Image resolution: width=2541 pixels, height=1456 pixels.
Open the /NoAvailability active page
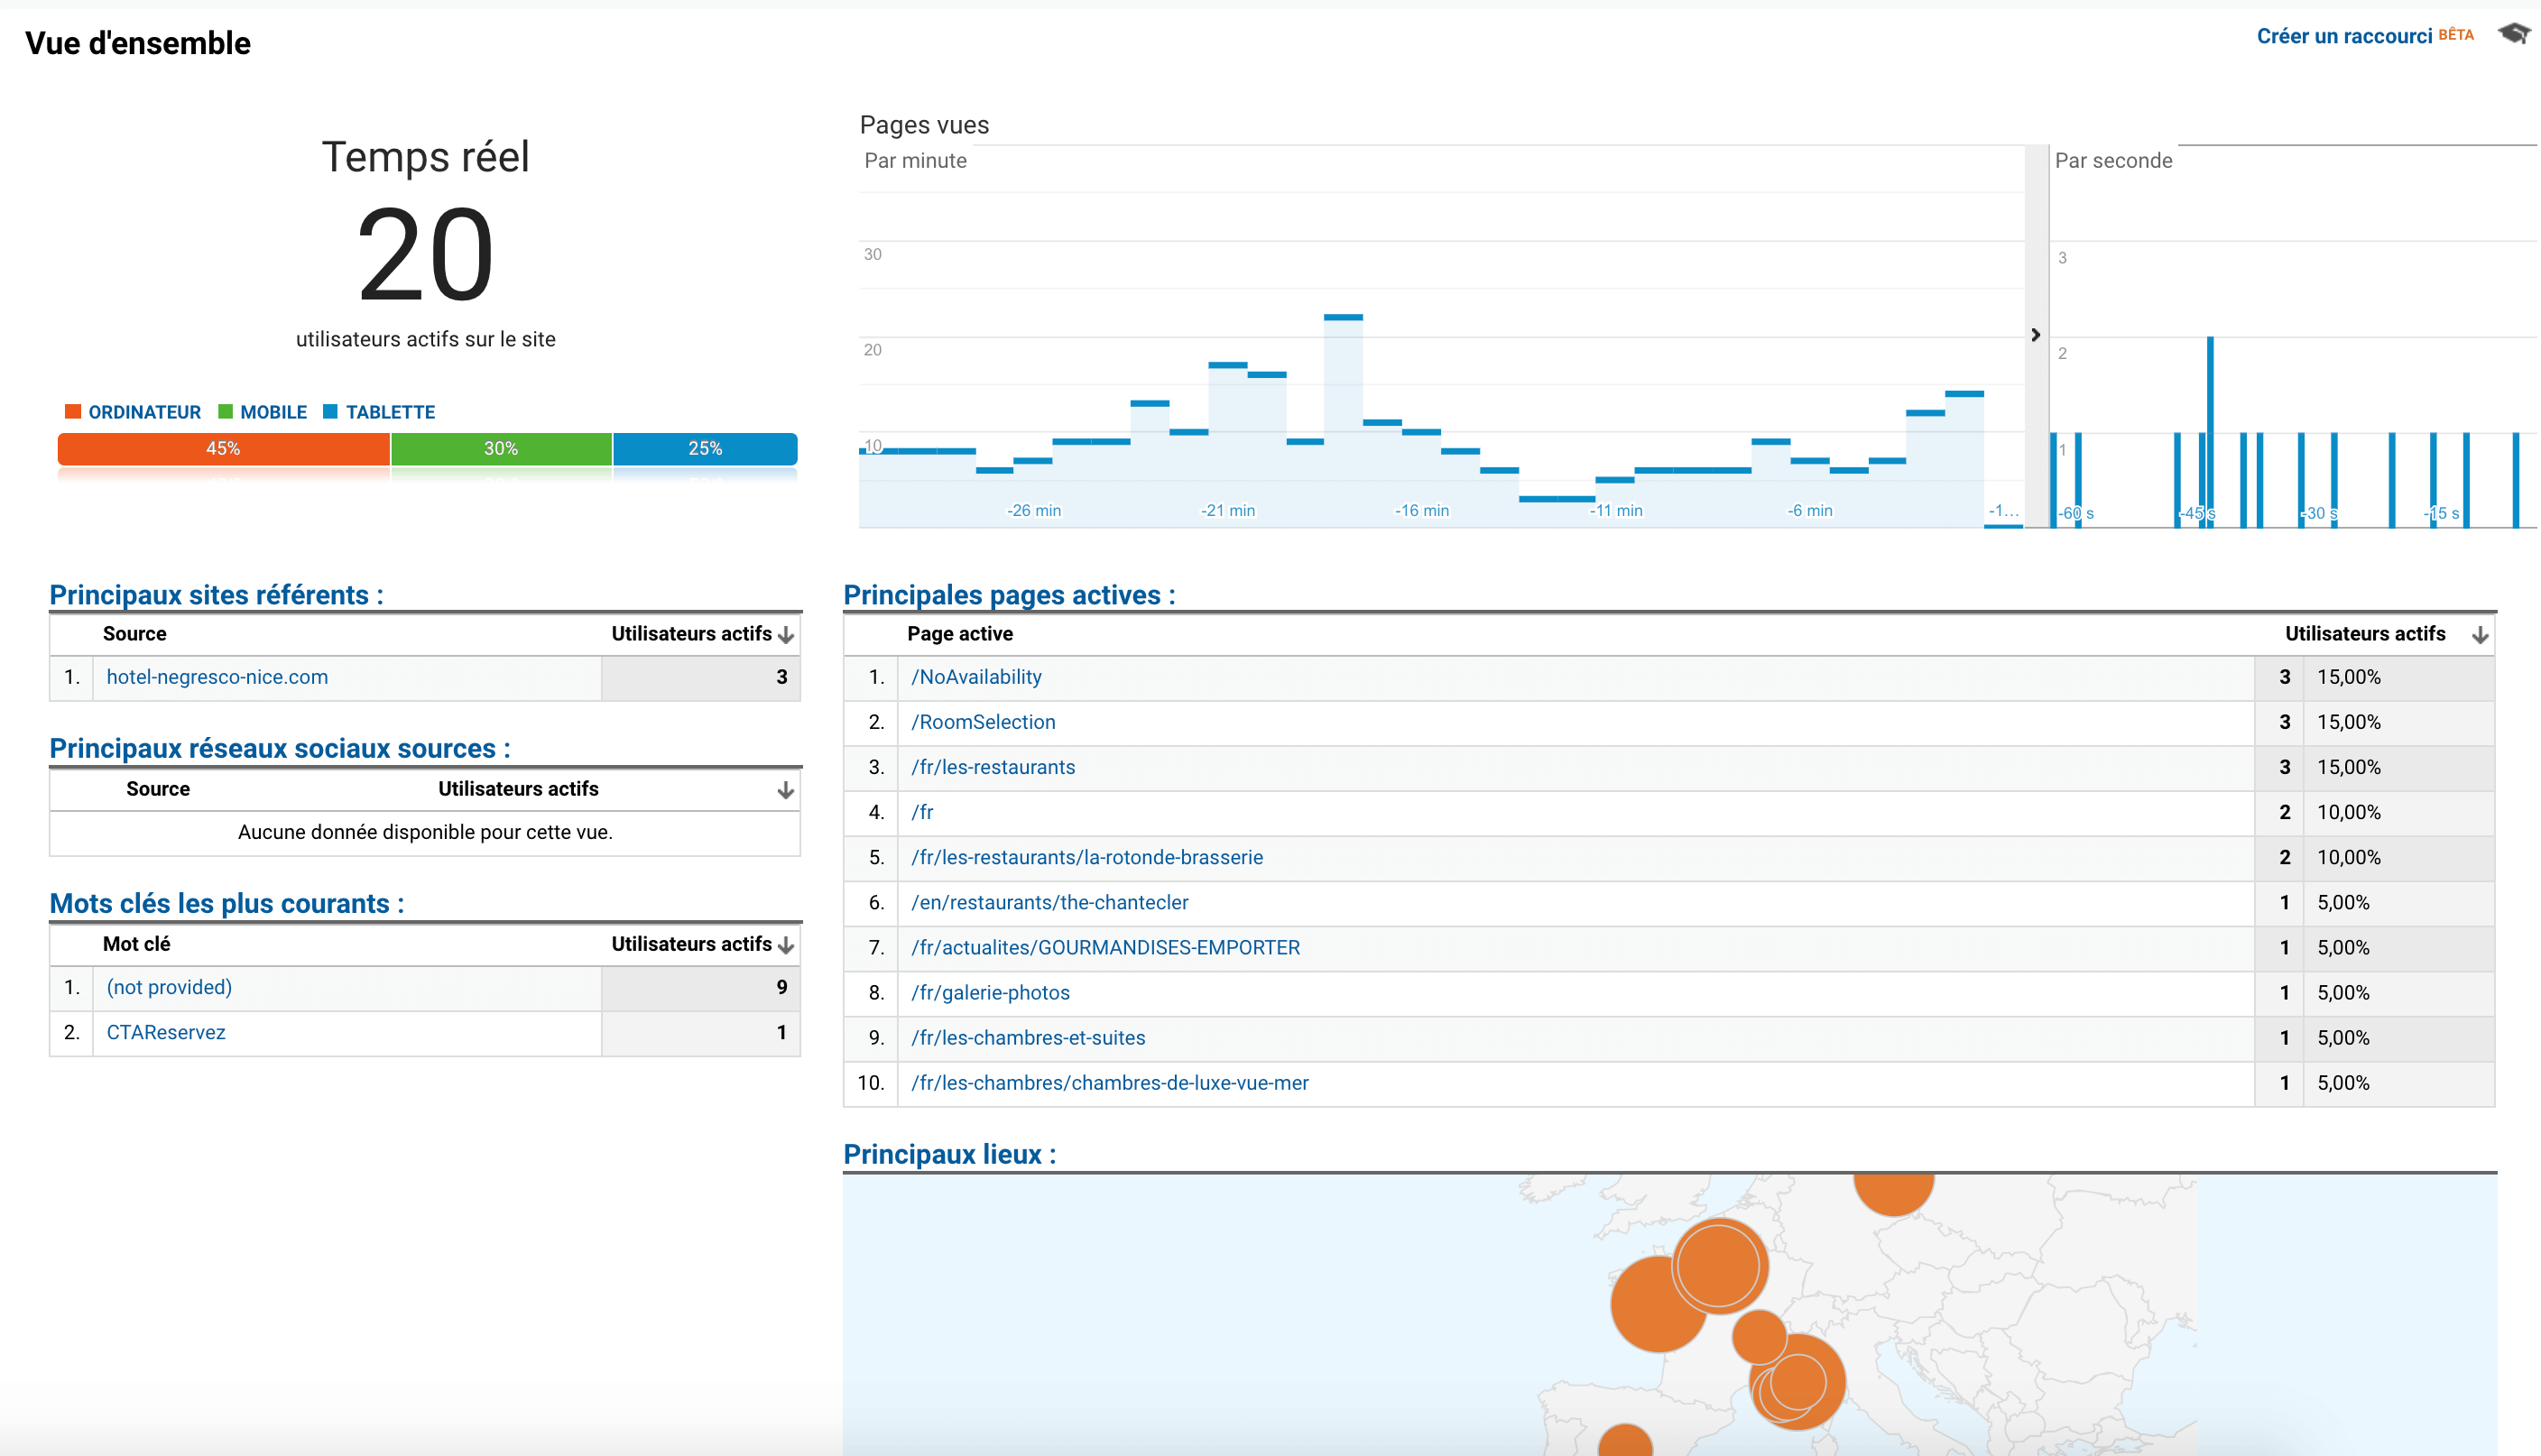[976, 677]
